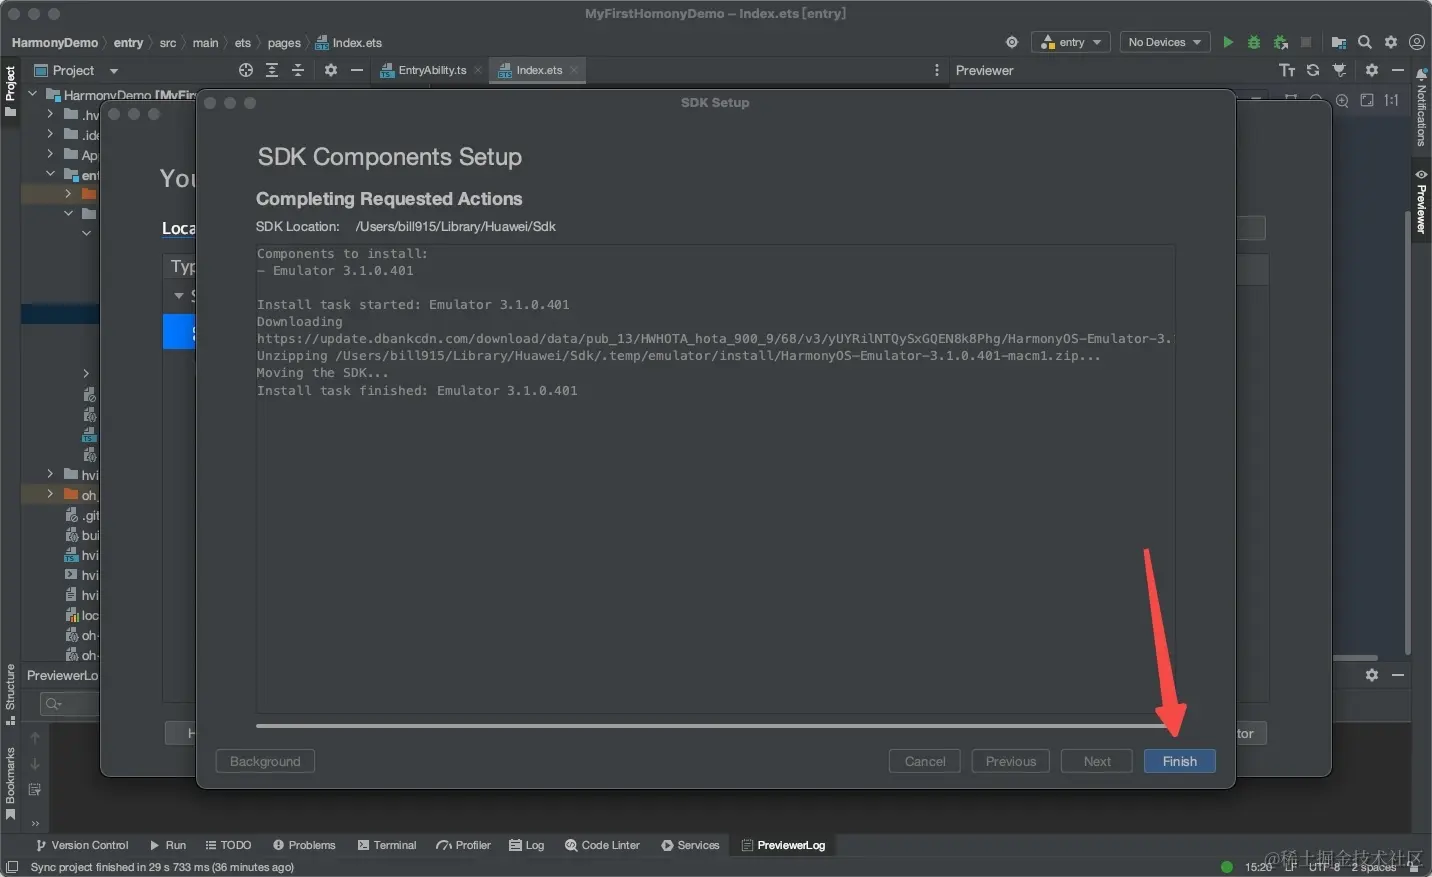Hide the PreviewerLog panel with minus icon
Screen dimensions: 1432x877
tap(1398, 675)
